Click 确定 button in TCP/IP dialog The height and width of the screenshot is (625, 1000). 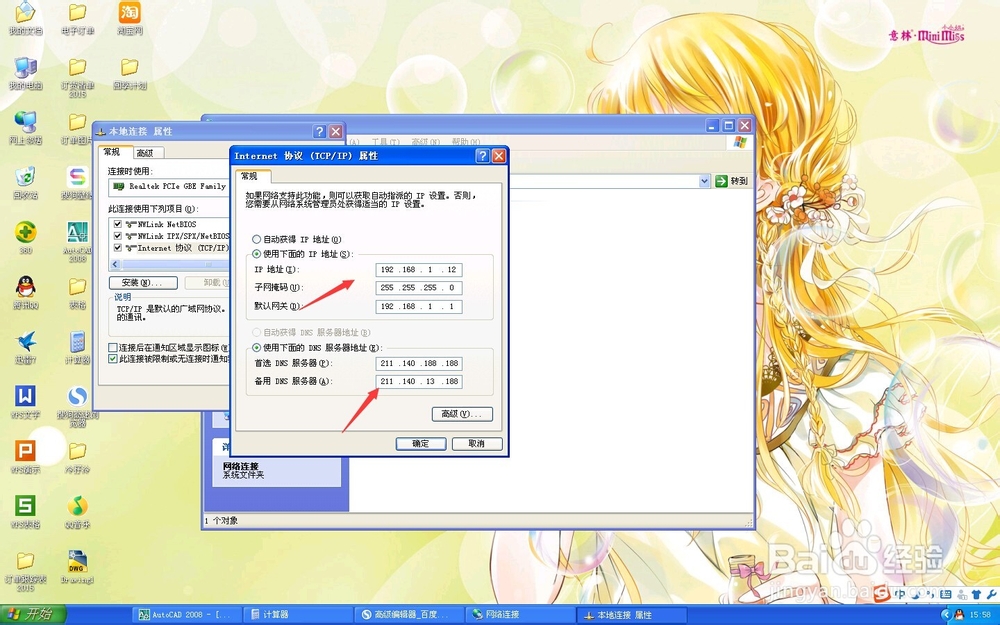[421, 444]
